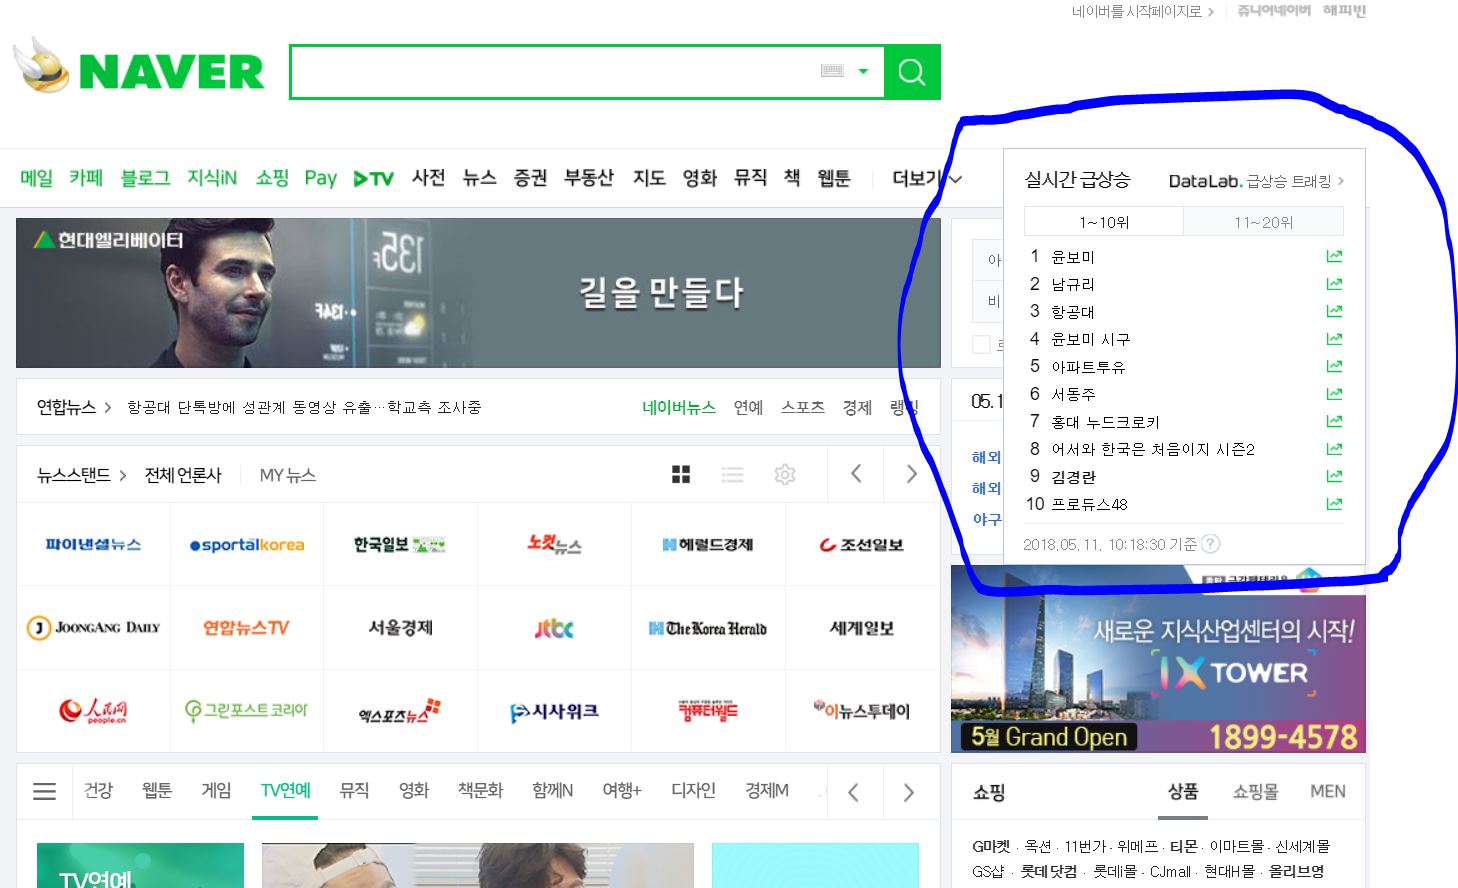
Task: Click the green magnifier search button
Action: tap(912, 72)
